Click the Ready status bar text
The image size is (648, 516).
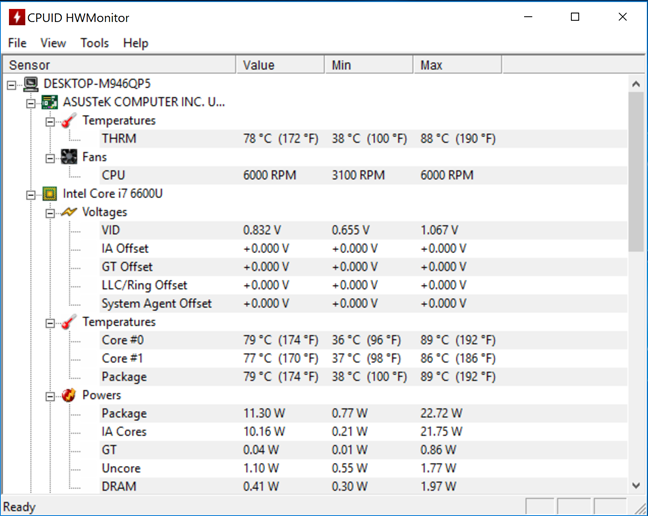click(19, 507)
